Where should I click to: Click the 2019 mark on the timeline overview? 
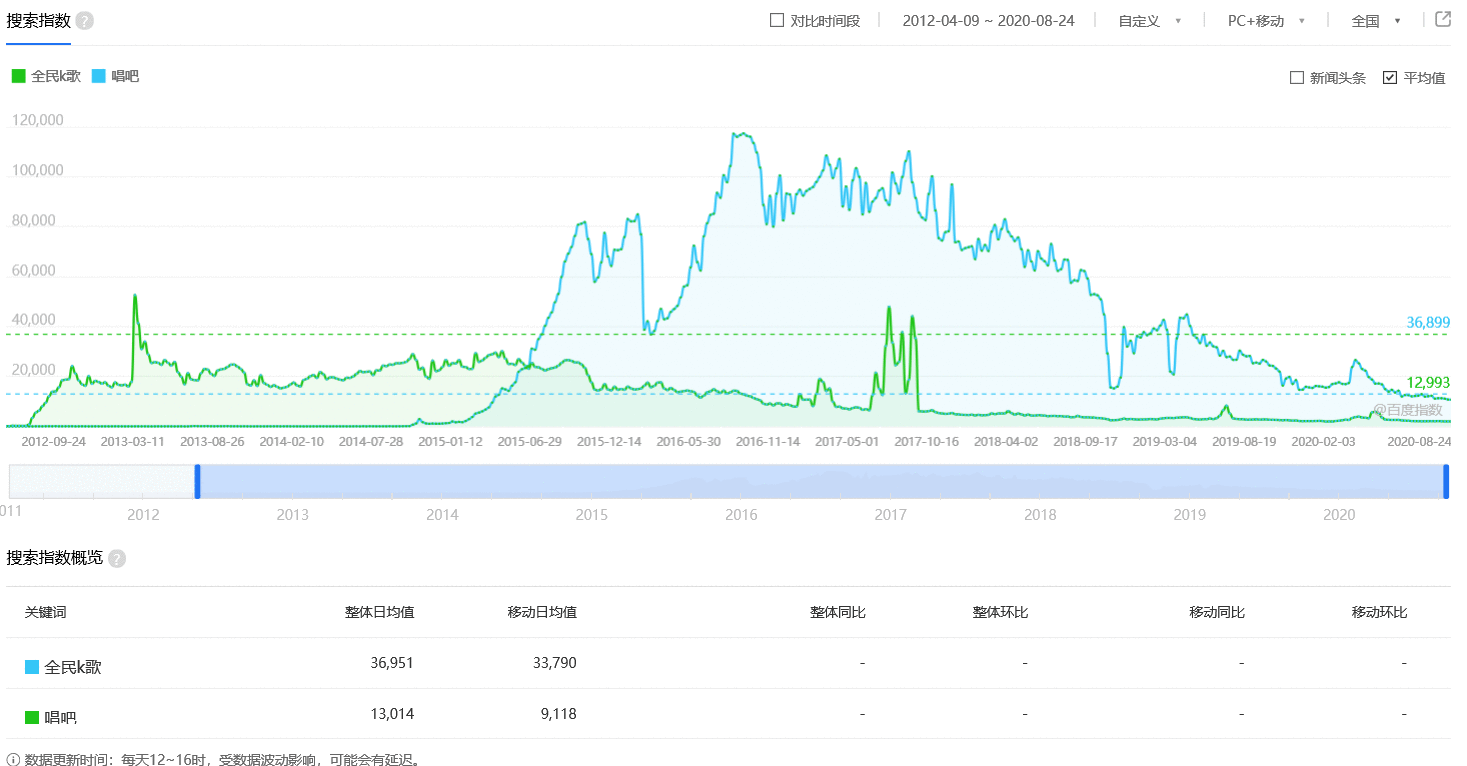tap(1189, 515)
